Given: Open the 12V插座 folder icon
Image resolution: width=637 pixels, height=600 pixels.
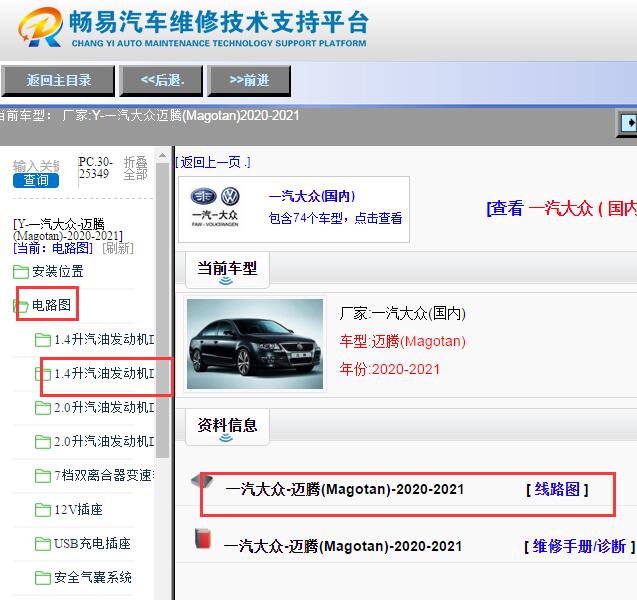Looking at the screenshot, I should (43, 510).
